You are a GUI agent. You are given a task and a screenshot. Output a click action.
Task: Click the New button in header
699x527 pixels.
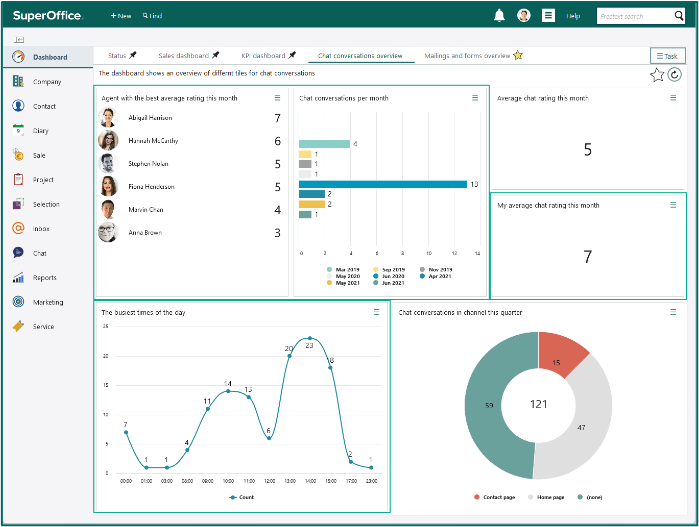[121, 16]
